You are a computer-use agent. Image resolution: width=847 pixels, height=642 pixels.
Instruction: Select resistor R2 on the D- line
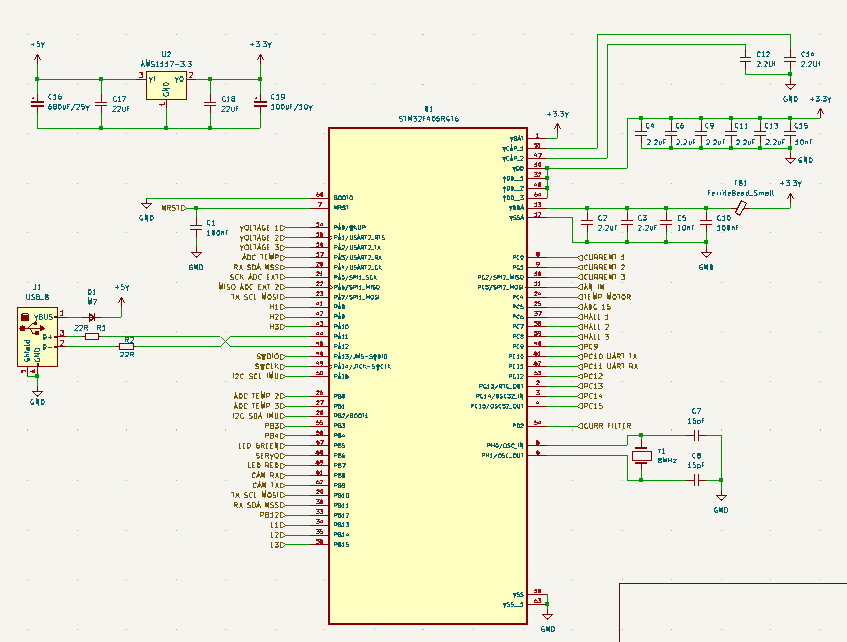point(126,346)
